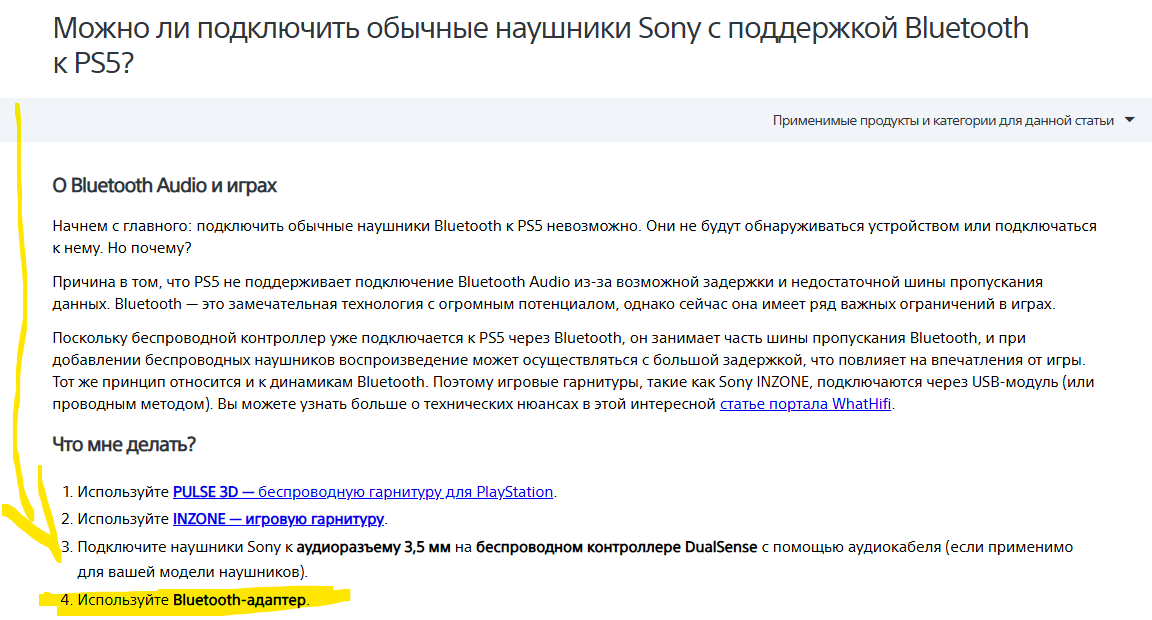Open the WhatHifi portal article link
This screenshot has height=620, width=1152.
tap(805, 404)
